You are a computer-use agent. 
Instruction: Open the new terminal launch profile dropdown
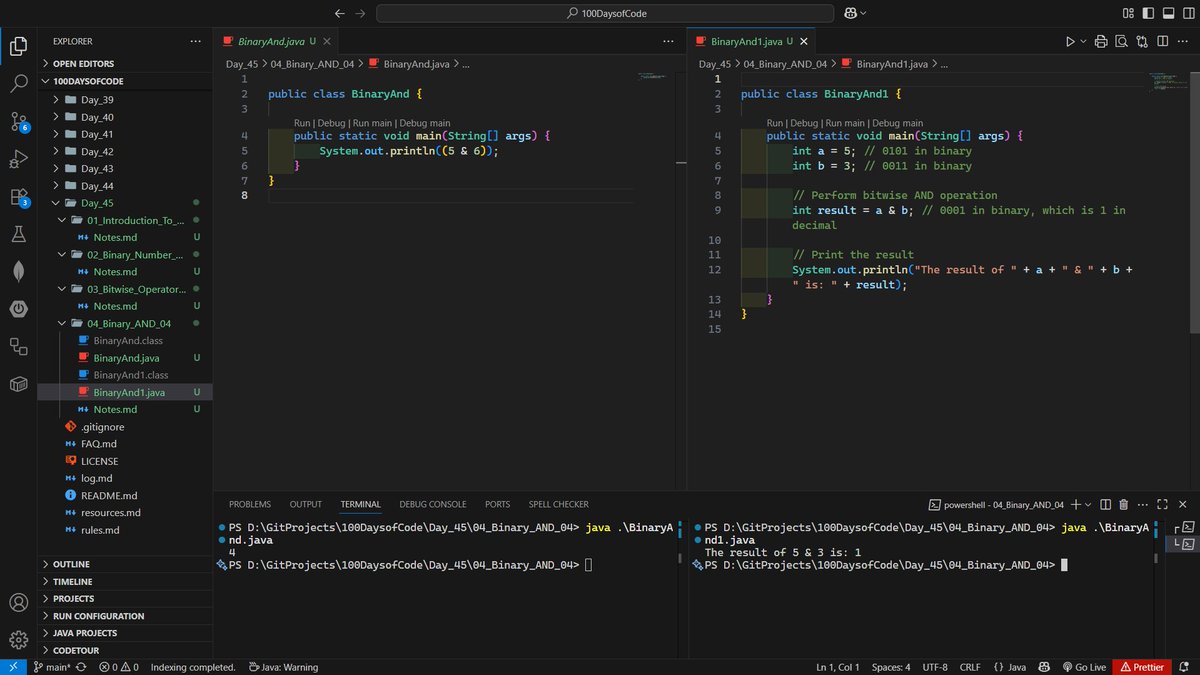[1090, 504]
